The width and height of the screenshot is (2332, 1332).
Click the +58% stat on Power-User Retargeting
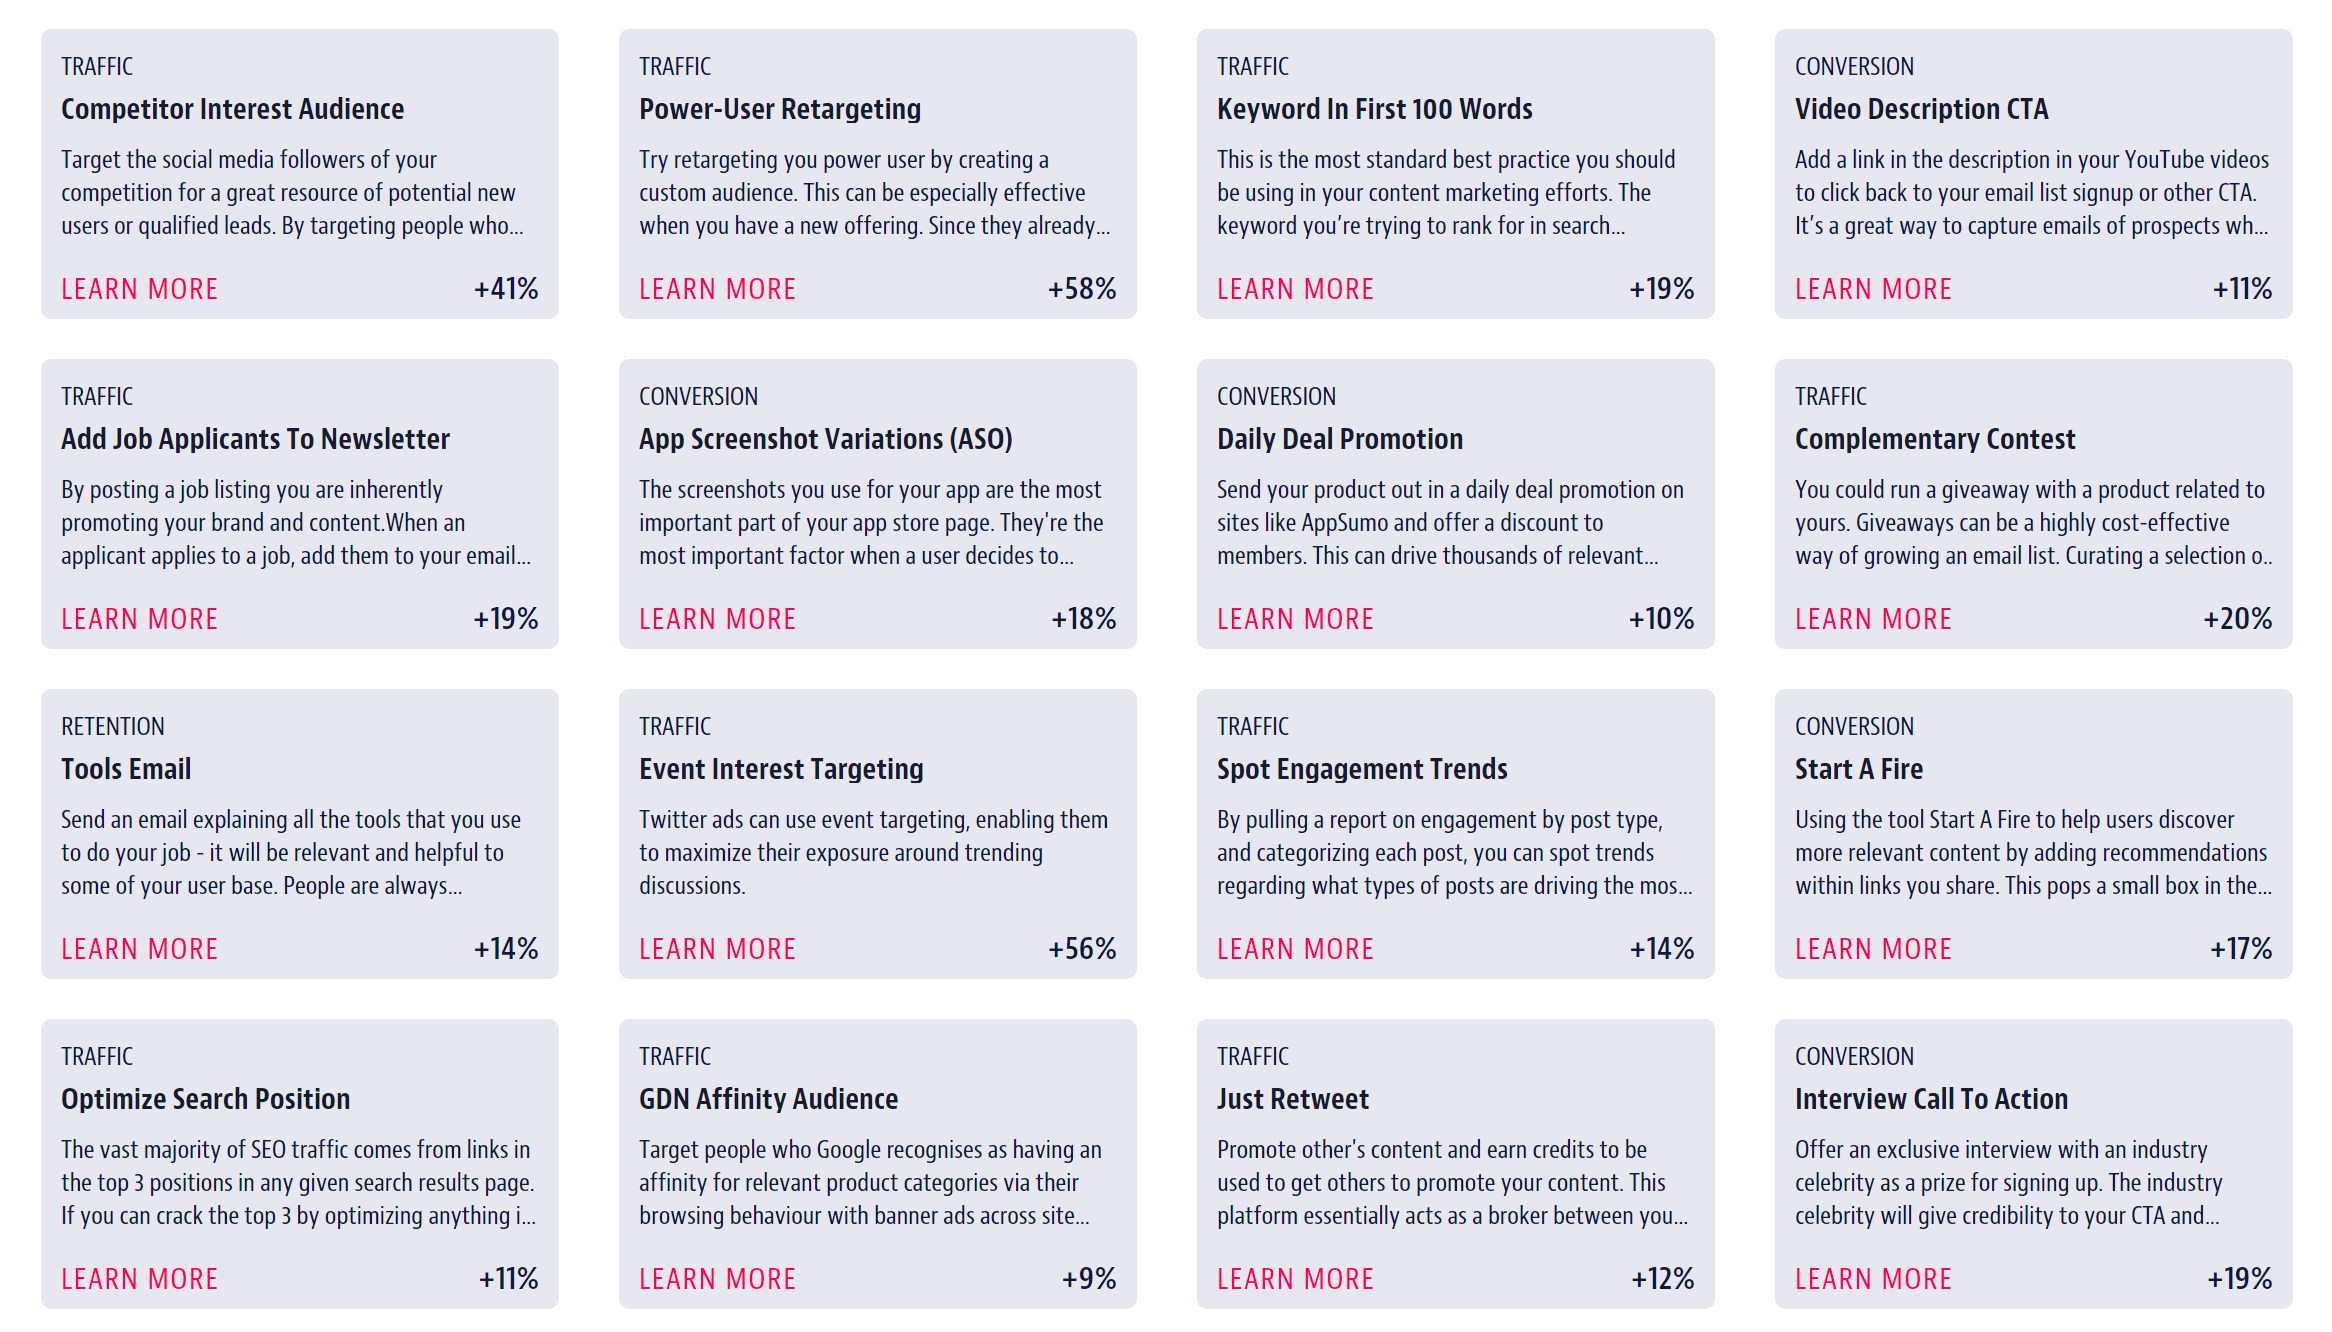tap(1082, 289)
